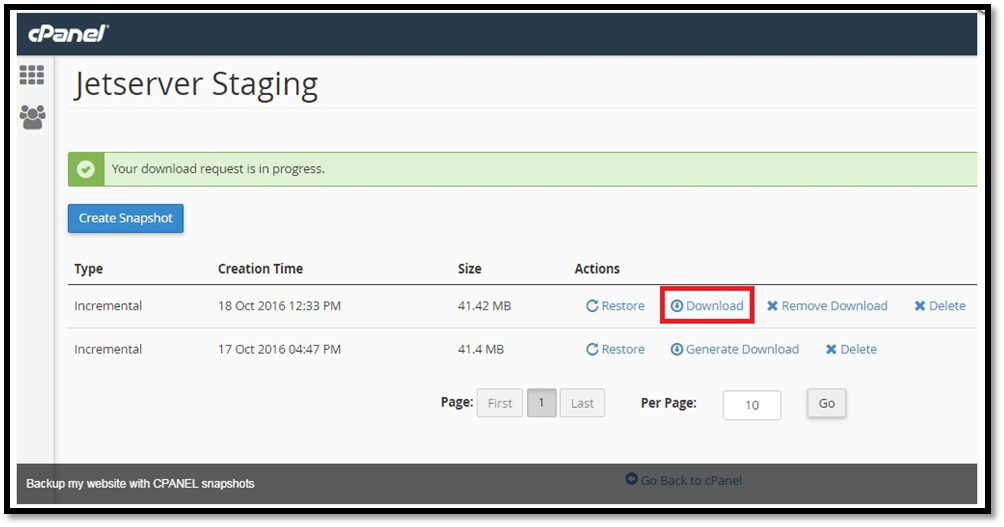1004x527 pixels.
Task: Click Go Back to cPanel link
Action: [683, 480]
